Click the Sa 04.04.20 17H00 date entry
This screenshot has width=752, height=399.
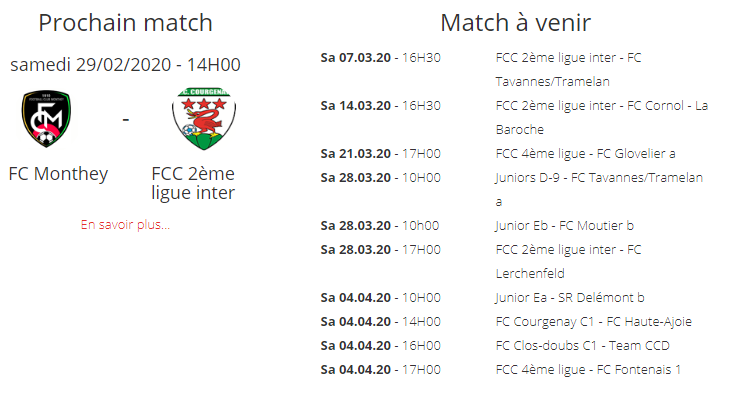click(380, 369)
